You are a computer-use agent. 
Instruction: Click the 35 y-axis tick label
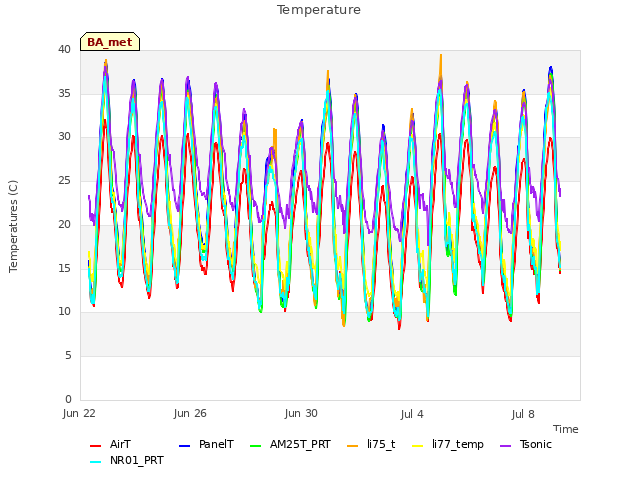(64, 93)
